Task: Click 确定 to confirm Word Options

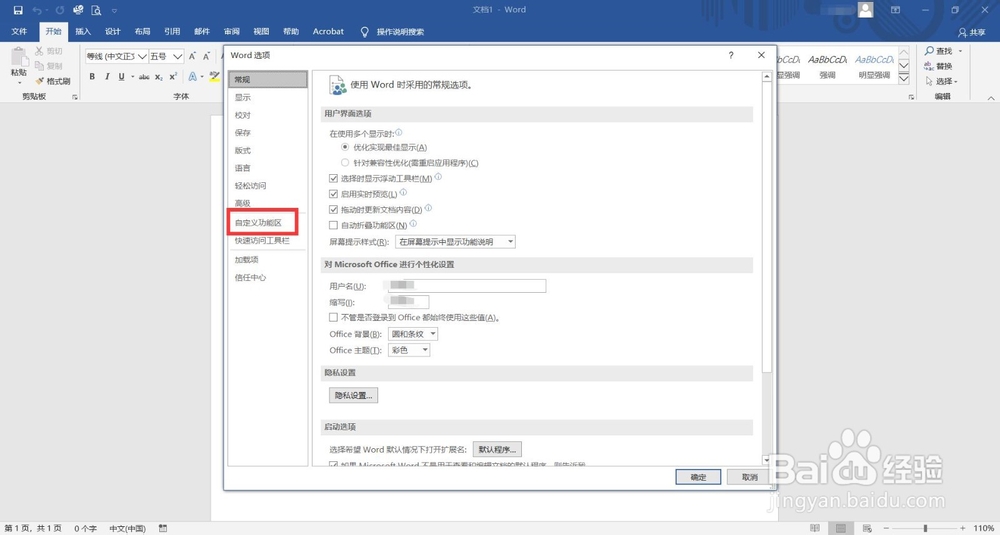Action: pyautogui.click(x=698, y=477)
